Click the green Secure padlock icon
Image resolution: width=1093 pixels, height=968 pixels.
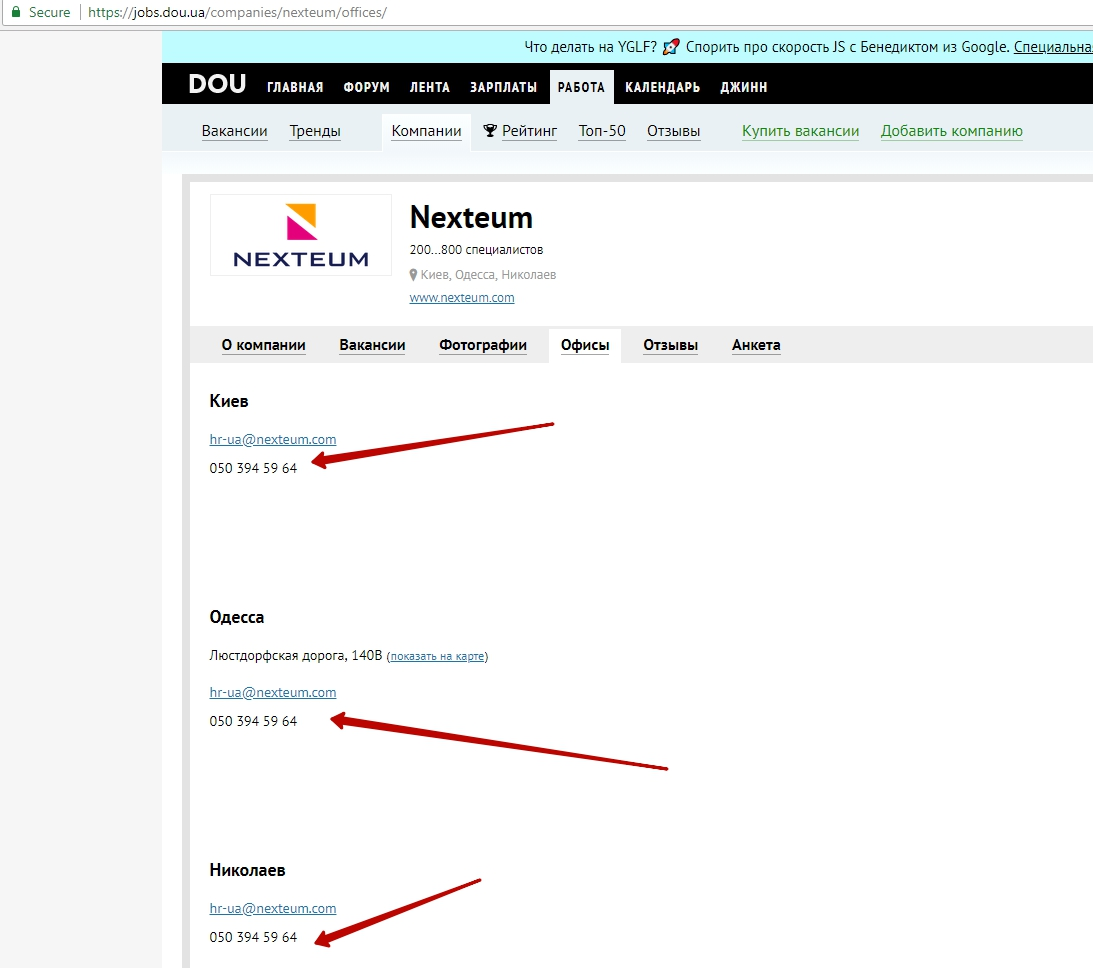pyautogui.click(x=15, y=13)
